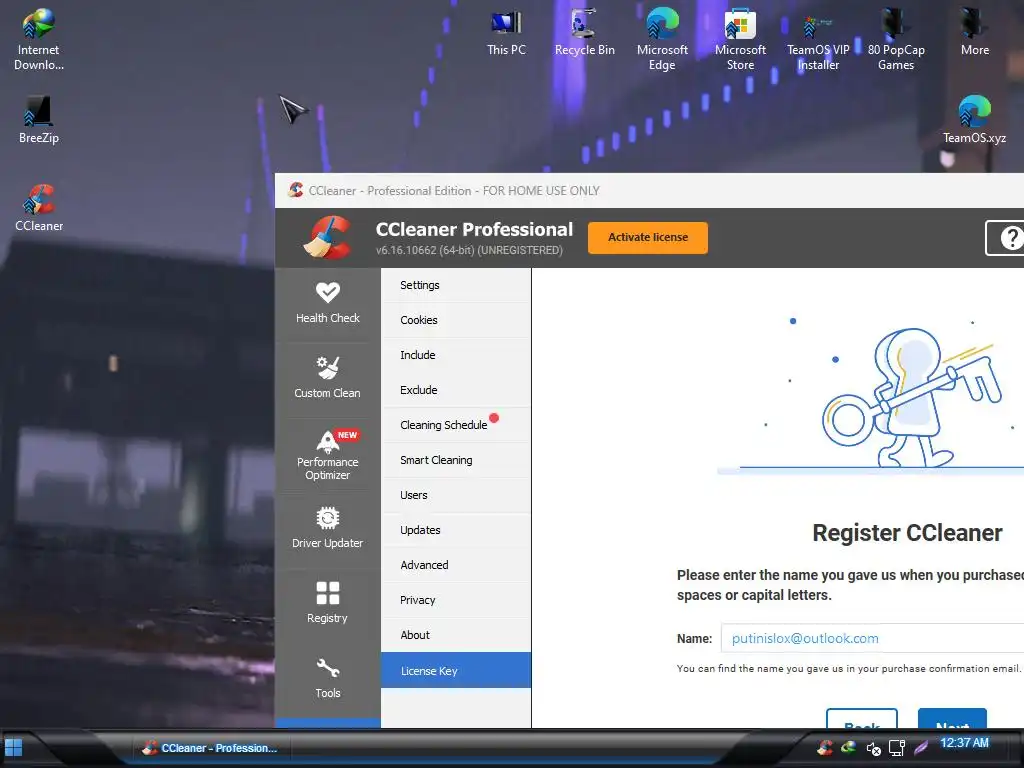Viewport: 1024px width, 768px height.
Task: Open the Updates options page
Action: 456,530
